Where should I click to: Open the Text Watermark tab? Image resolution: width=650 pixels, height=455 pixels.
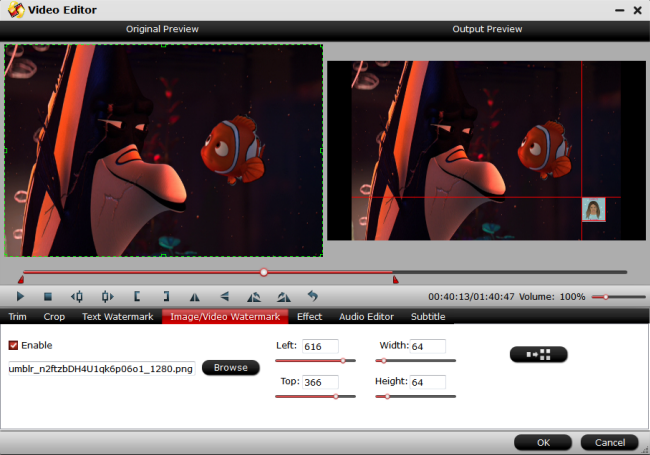pos(118,317)
